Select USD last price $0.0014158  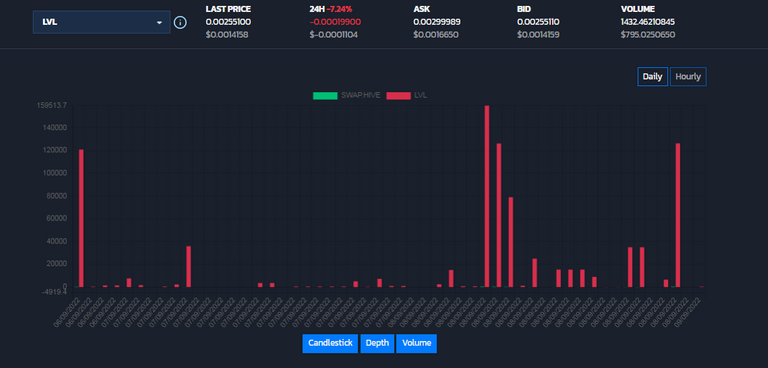pos(228,35)
